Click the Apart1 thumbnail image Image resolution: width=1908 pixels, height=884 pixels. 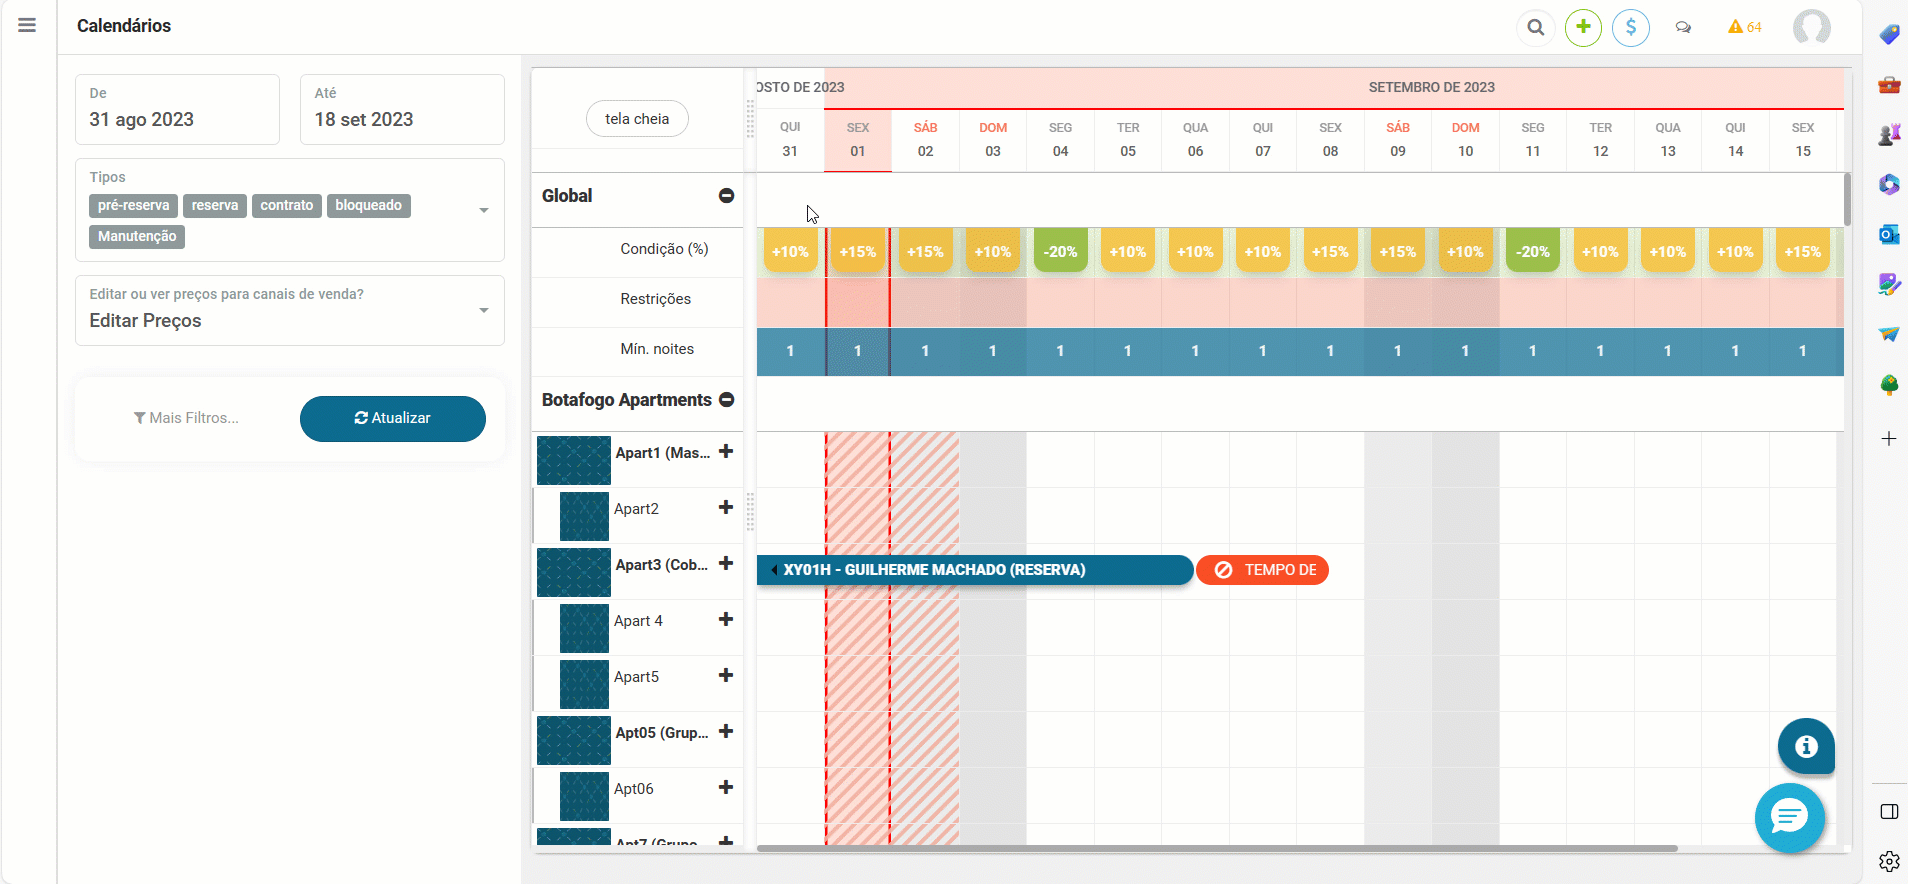point(574,460)
